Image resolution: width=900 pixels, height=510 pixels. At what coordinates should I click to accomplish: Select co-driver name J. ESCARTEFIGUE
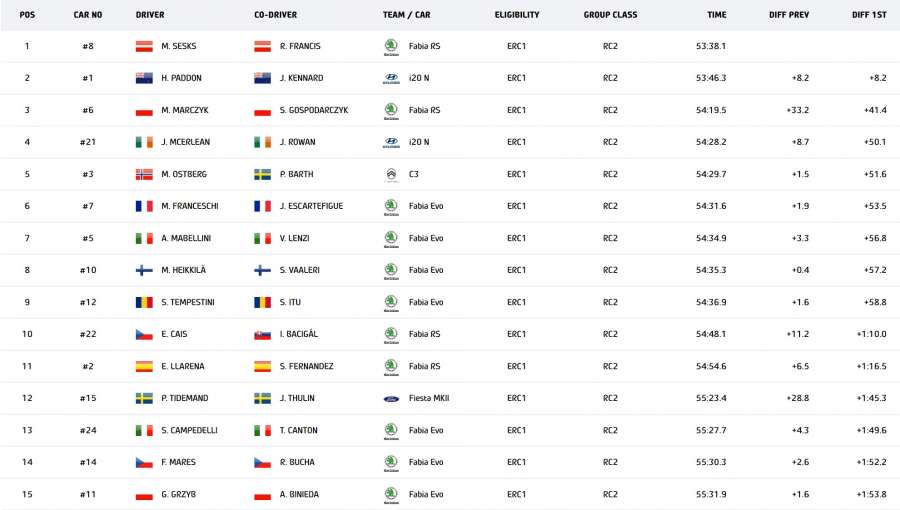point(311,206)
